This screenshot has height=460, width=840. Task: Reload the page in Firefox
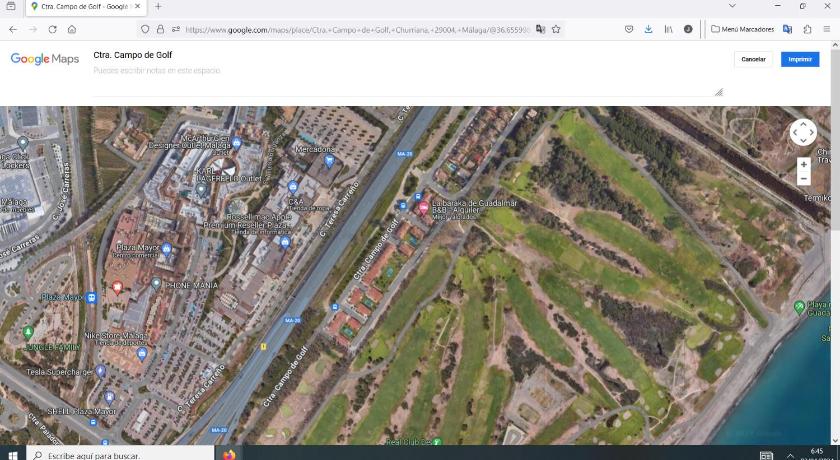click(x=52, y=29)
